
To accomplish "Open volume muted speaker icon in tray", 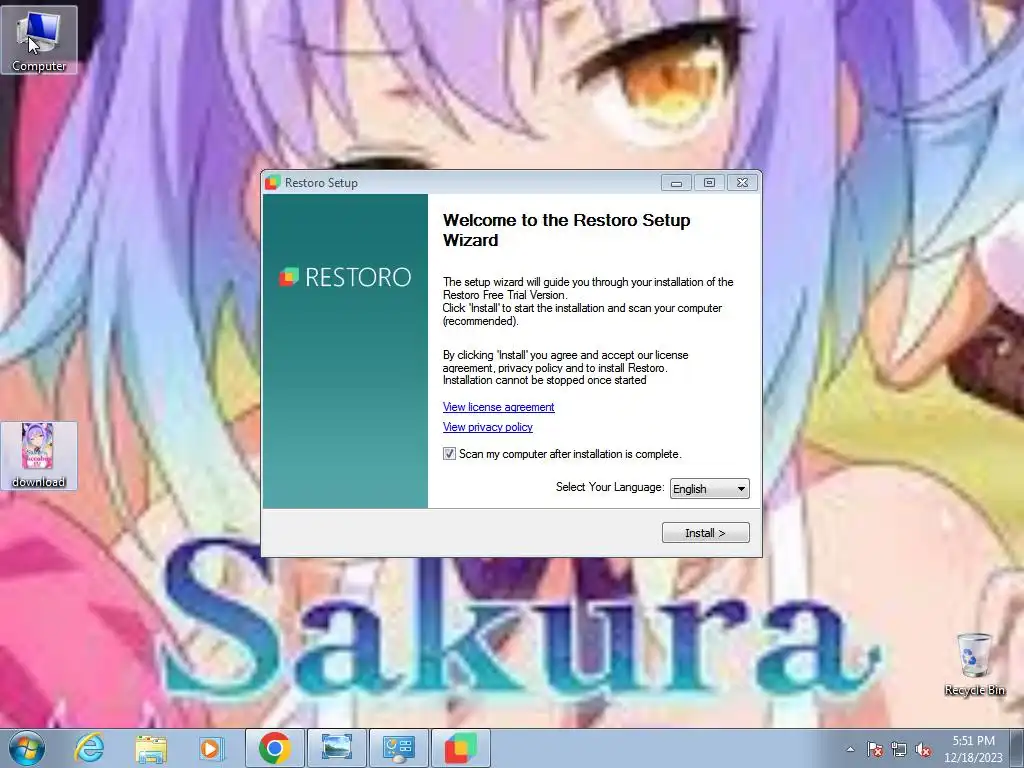I will pos(923,749).
